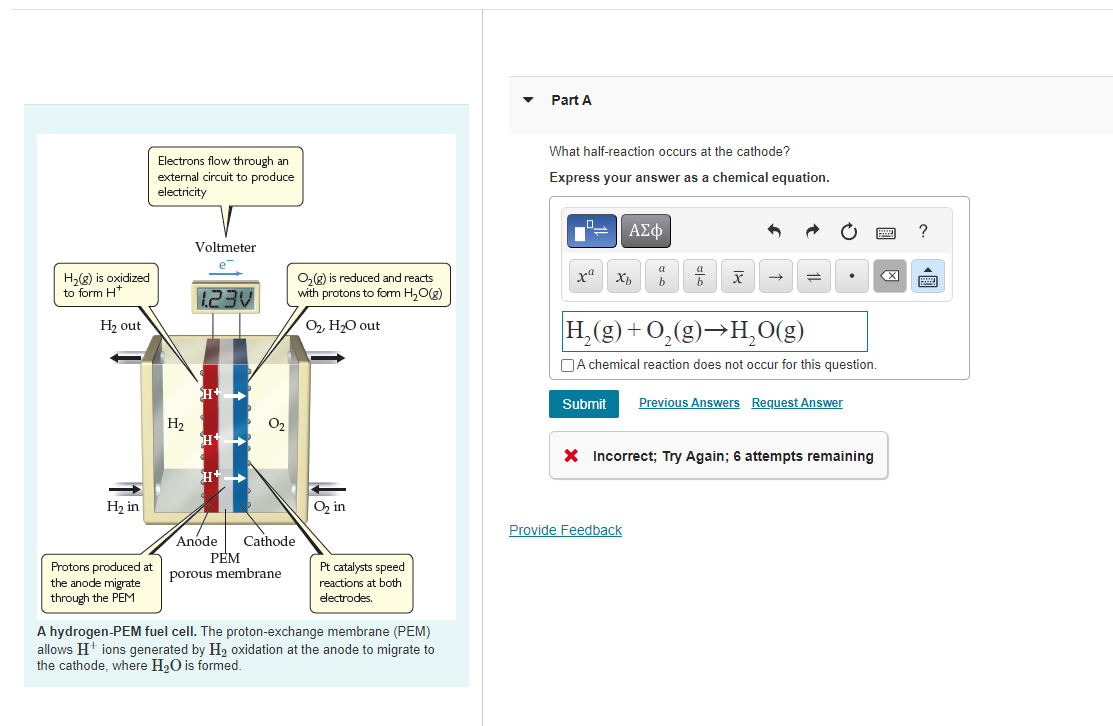Screen dimensions: 1113x726
Task: Insert the equilibrium double-arrow symbol
Action: [x=814, y=276]
